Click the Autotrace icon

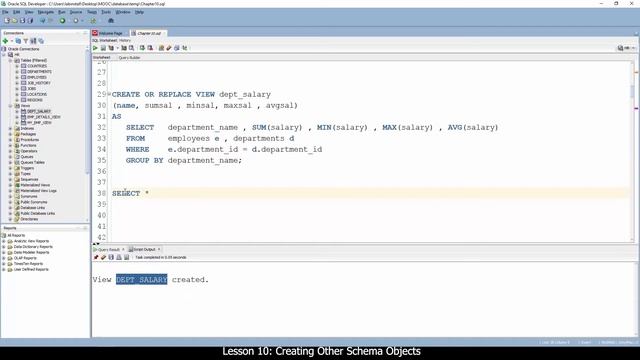pos(124,48)
